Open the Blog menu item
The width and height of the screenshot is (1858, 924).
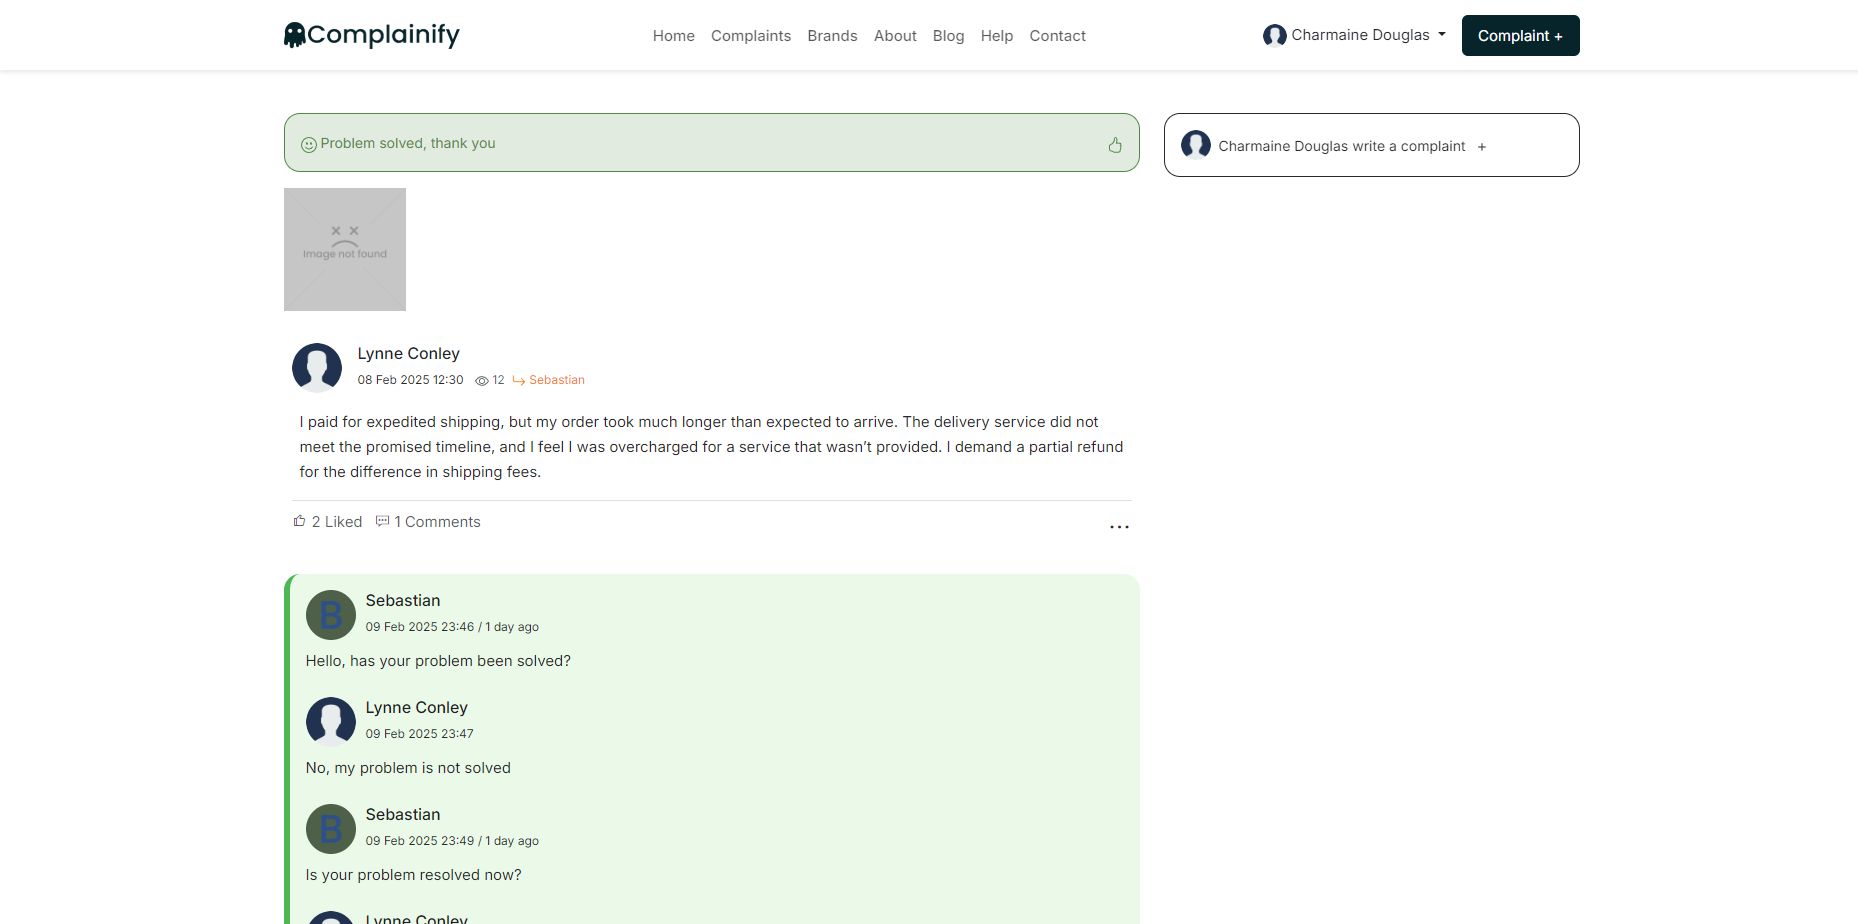948,36
